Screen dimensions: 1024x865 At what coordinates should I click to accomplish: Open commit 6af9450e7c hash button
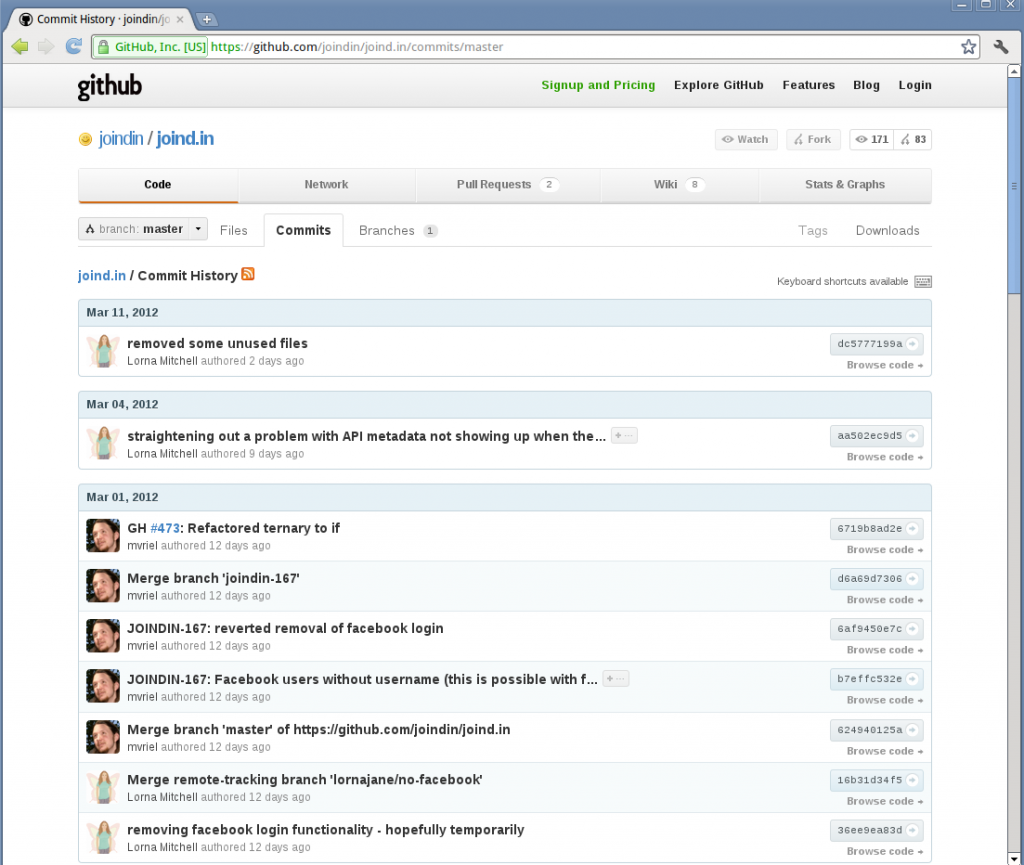click(x=876, y=629)
